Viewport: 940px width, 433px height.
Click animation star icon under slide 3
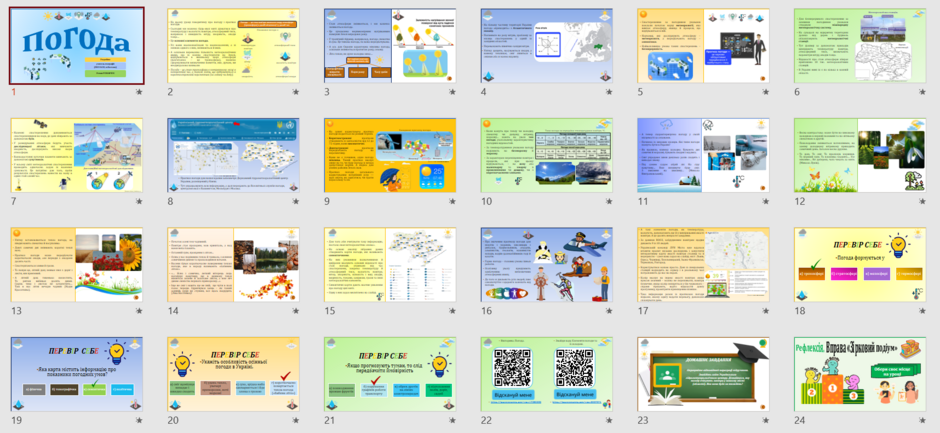pos(453,92)
